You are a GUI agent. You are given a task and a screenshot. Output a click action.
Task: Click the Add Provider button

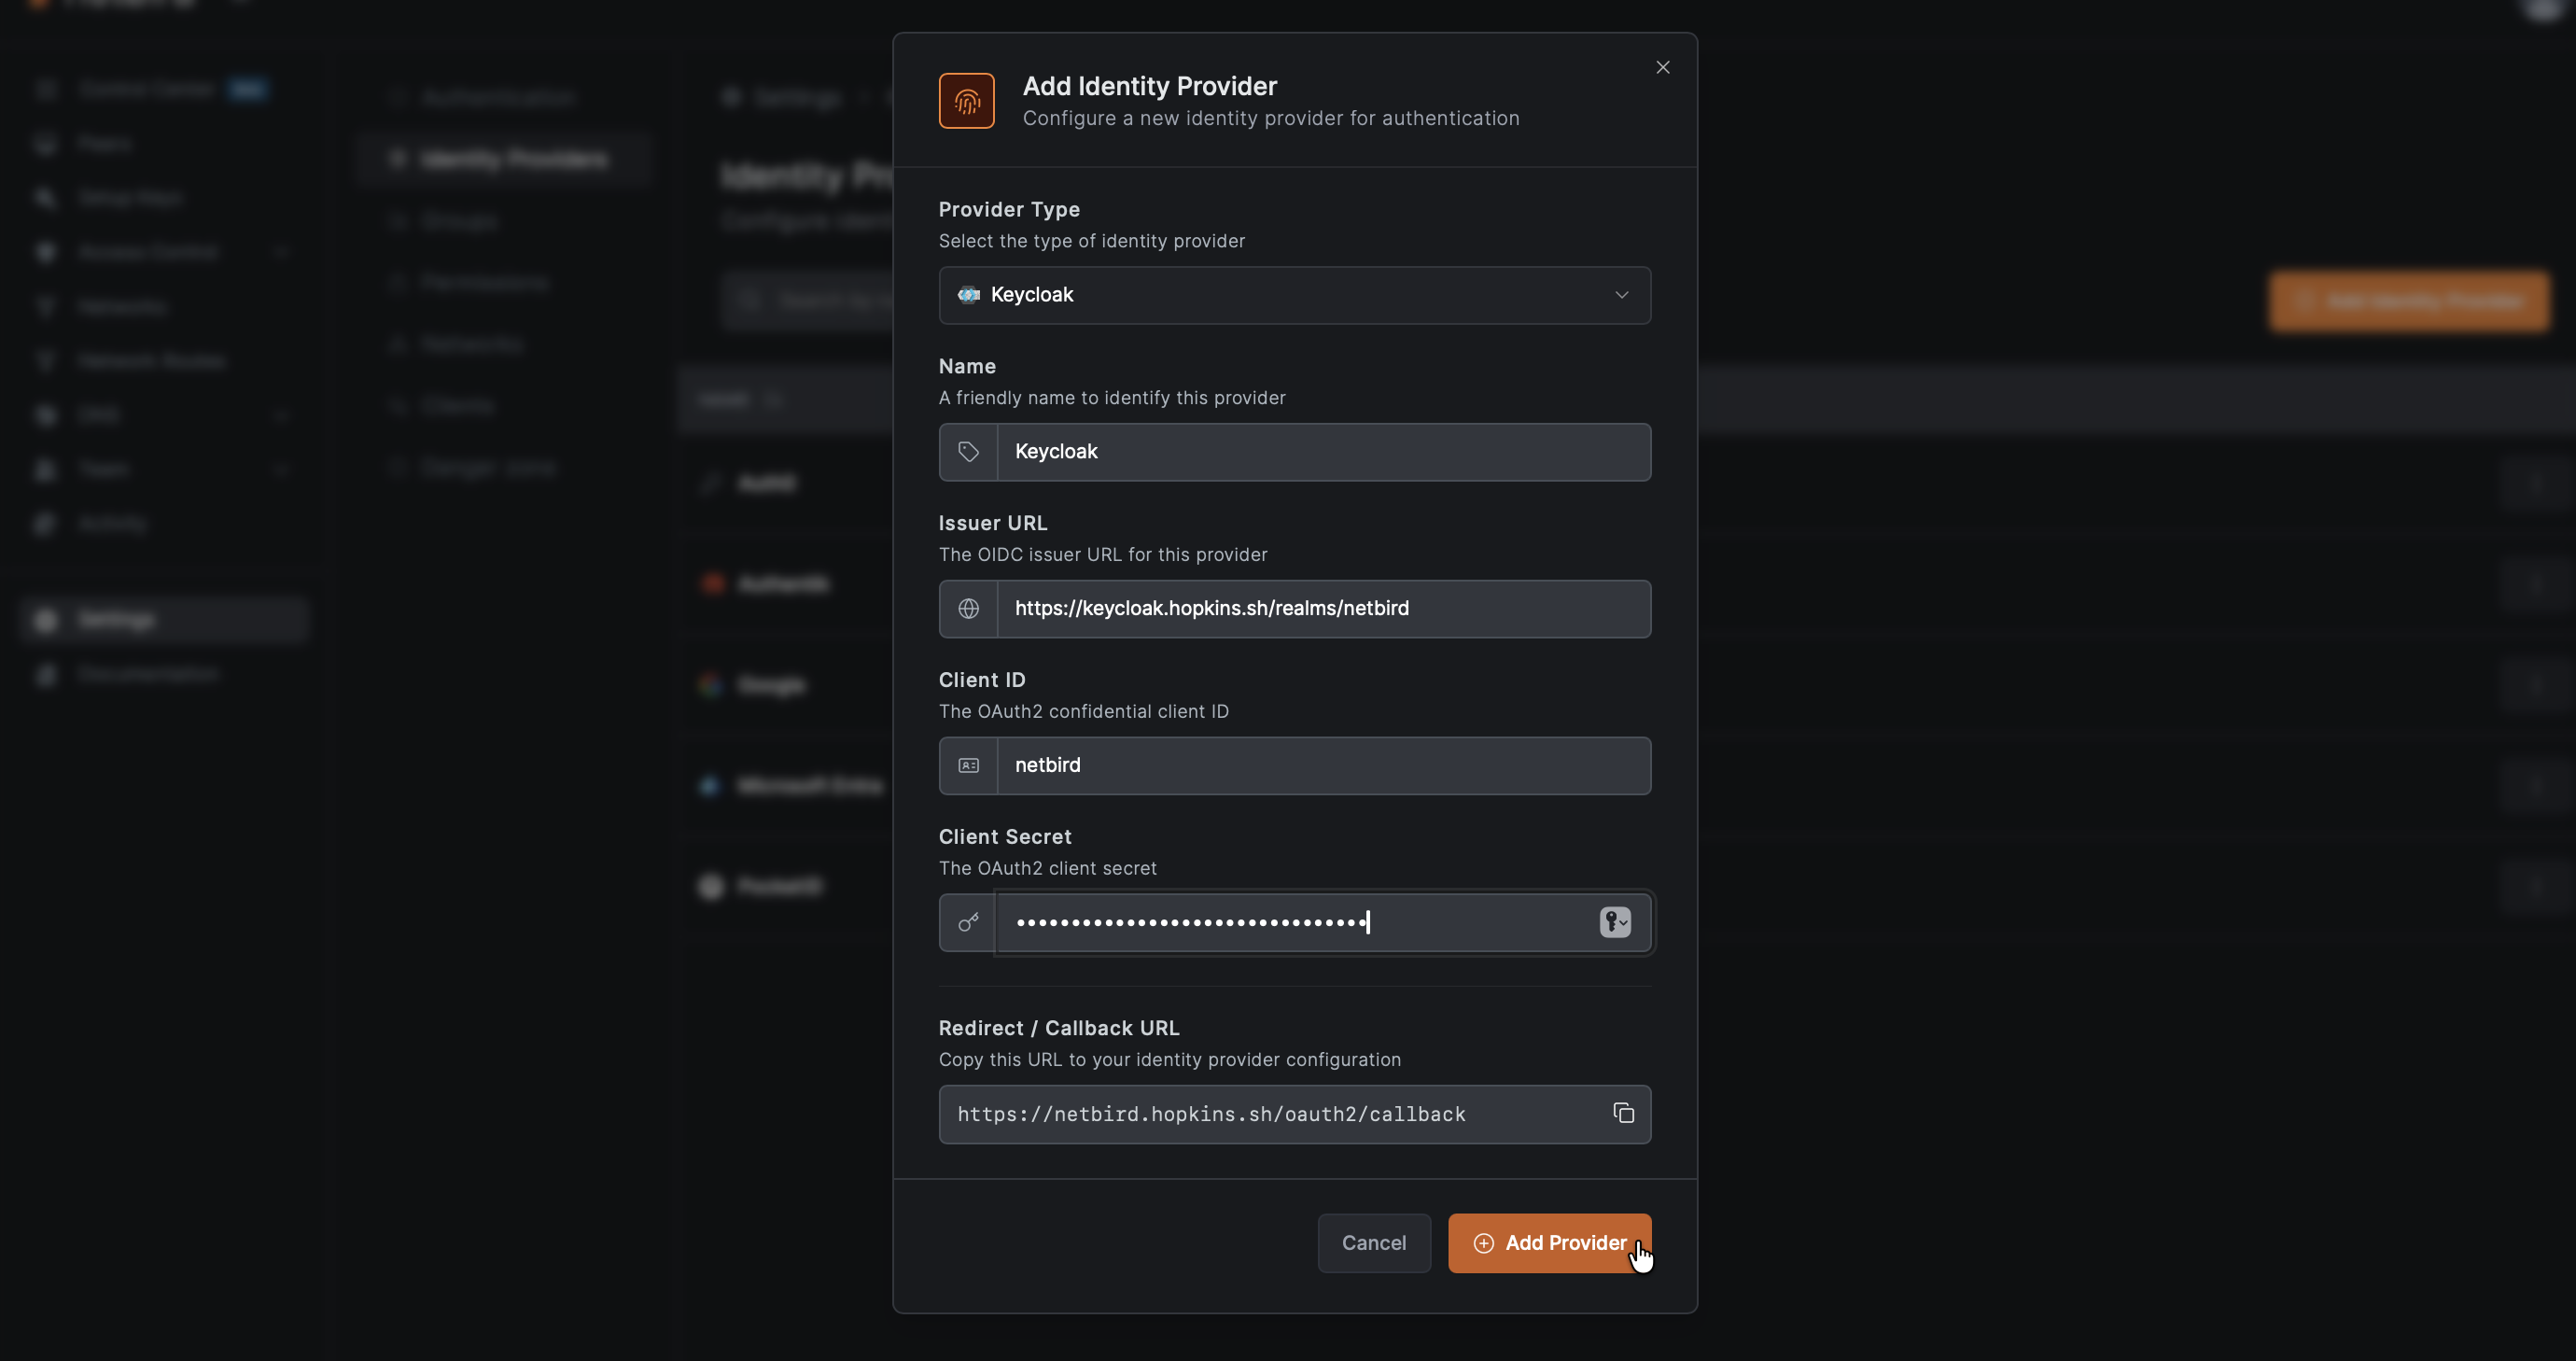(x=1548, y=1243)
